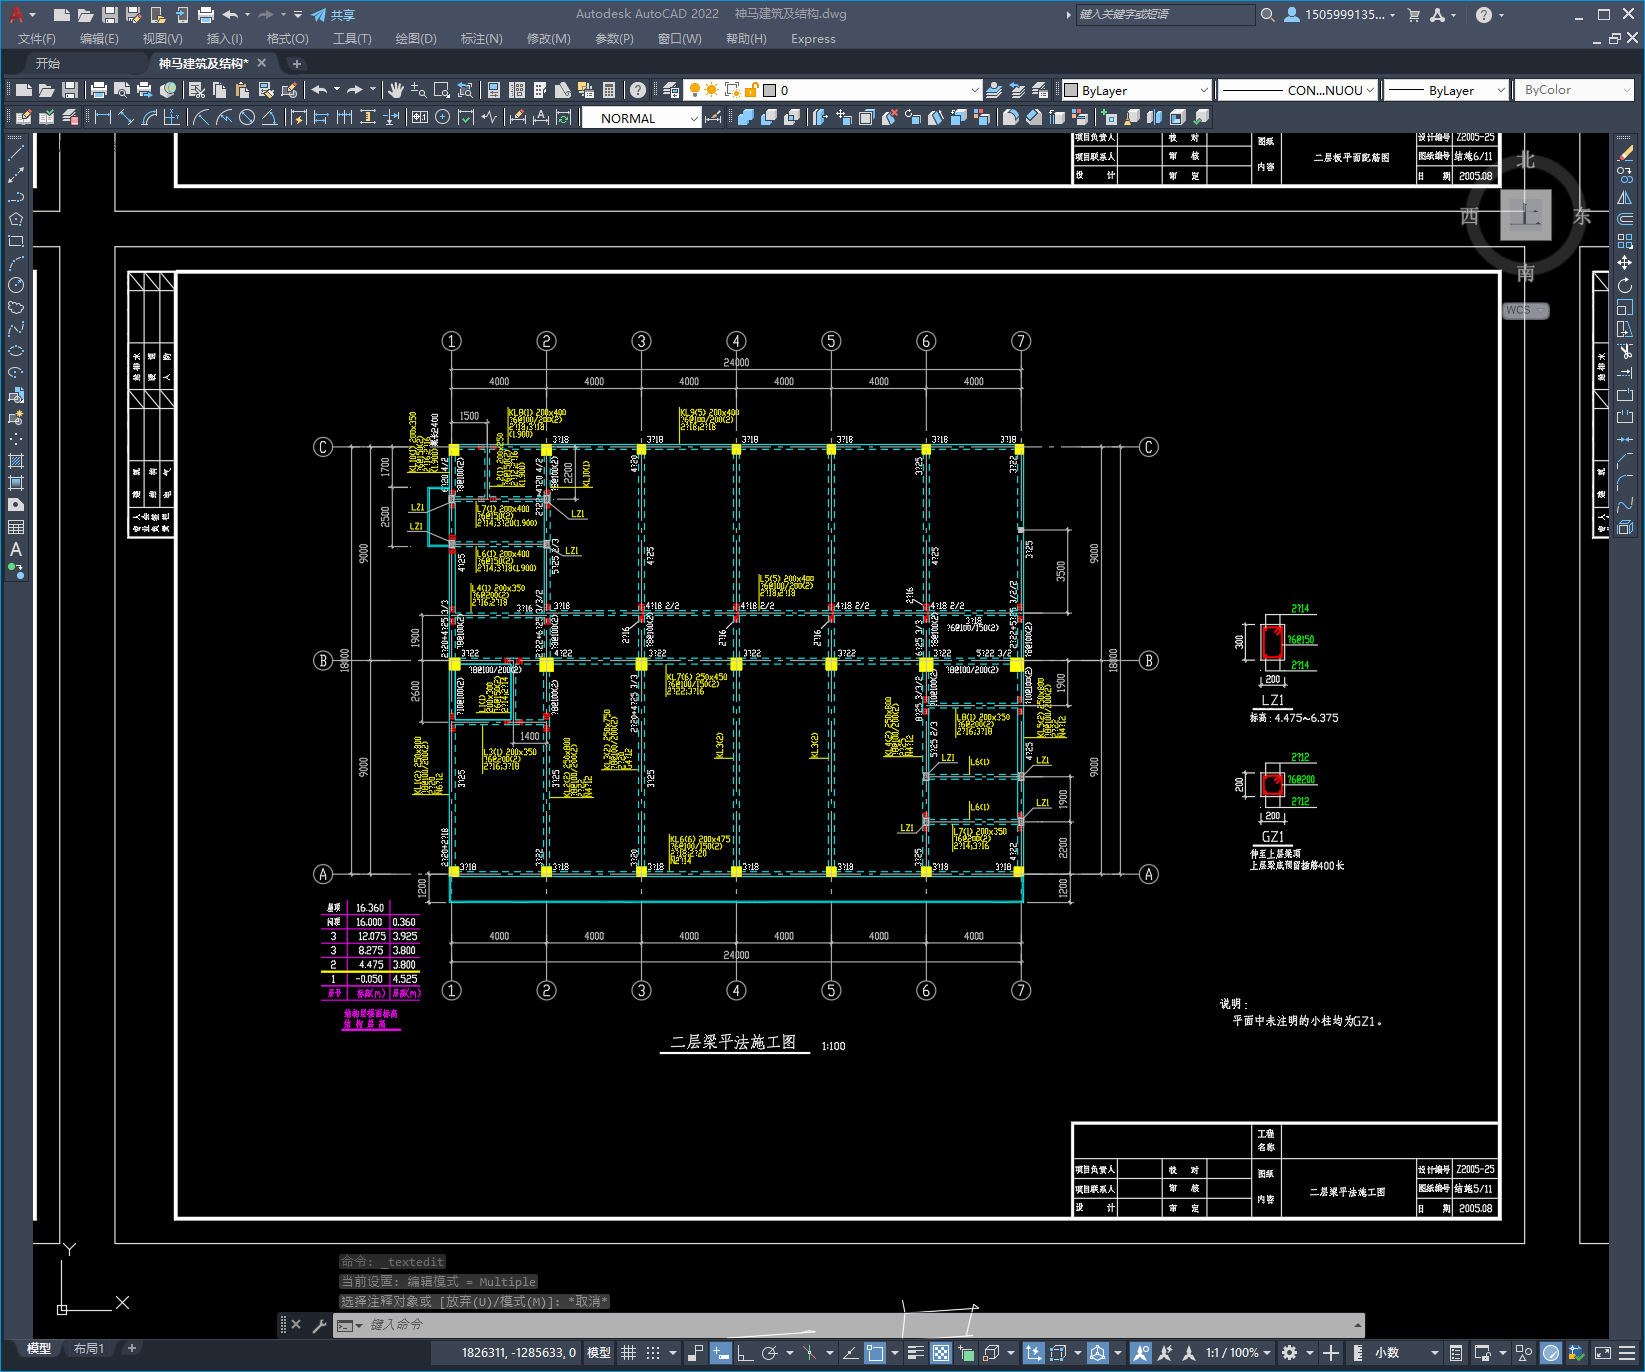Toggle dynamic input in status bar

tap(720, 1353)
